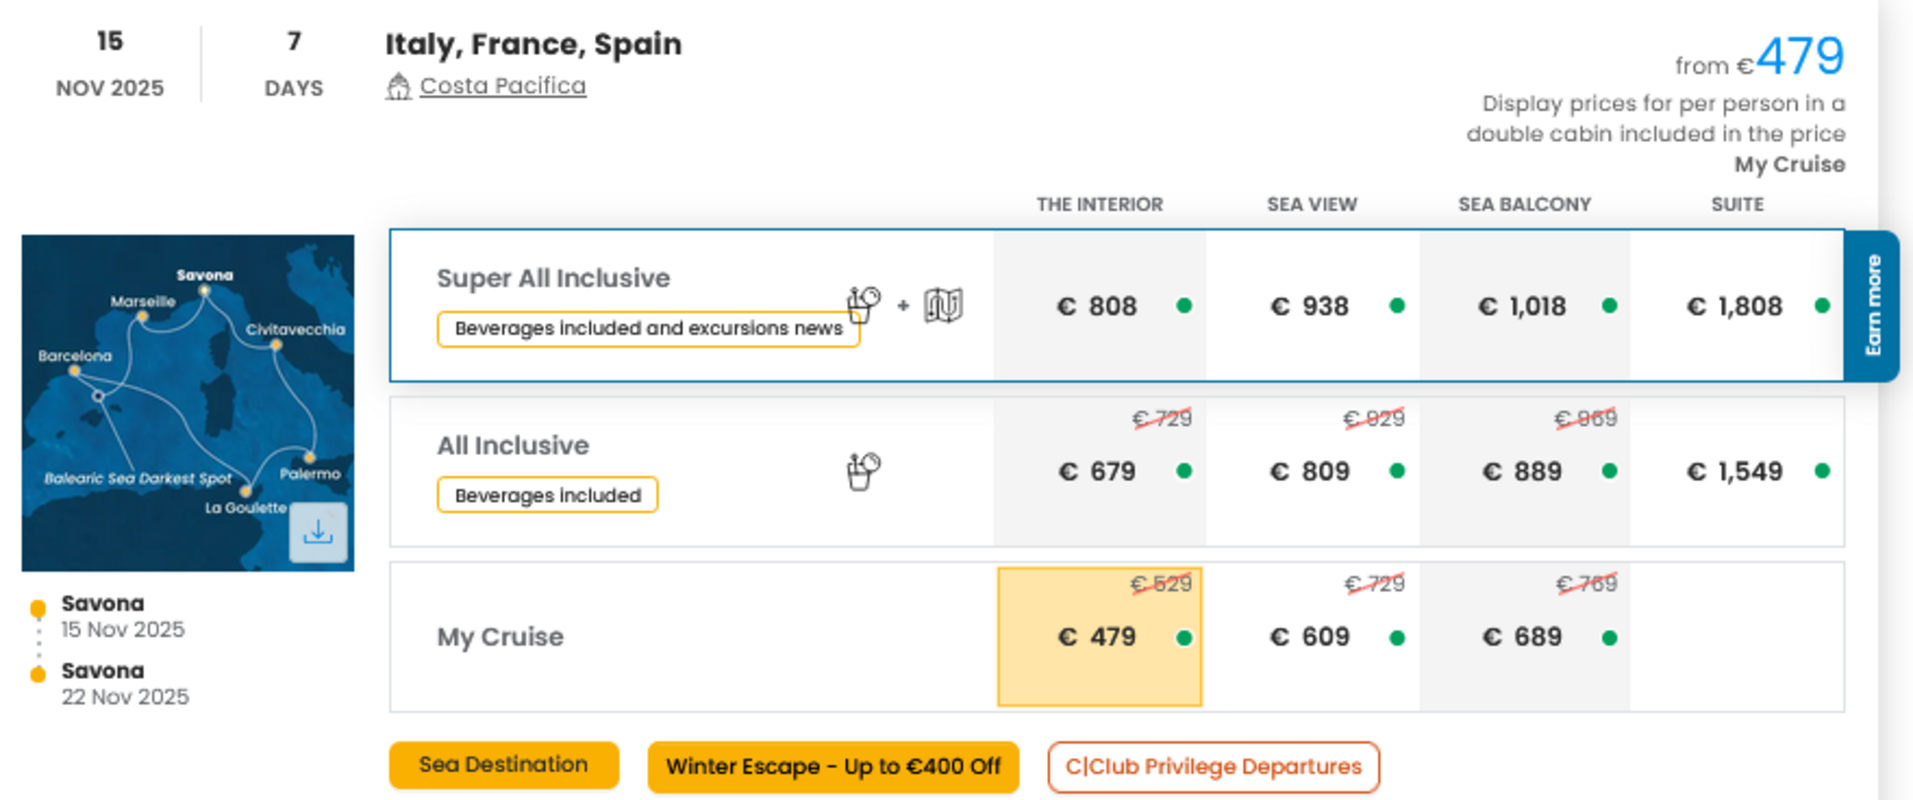Click green availability dot next to € 1,808
1913x800 pixels.
pos(1822,305)
